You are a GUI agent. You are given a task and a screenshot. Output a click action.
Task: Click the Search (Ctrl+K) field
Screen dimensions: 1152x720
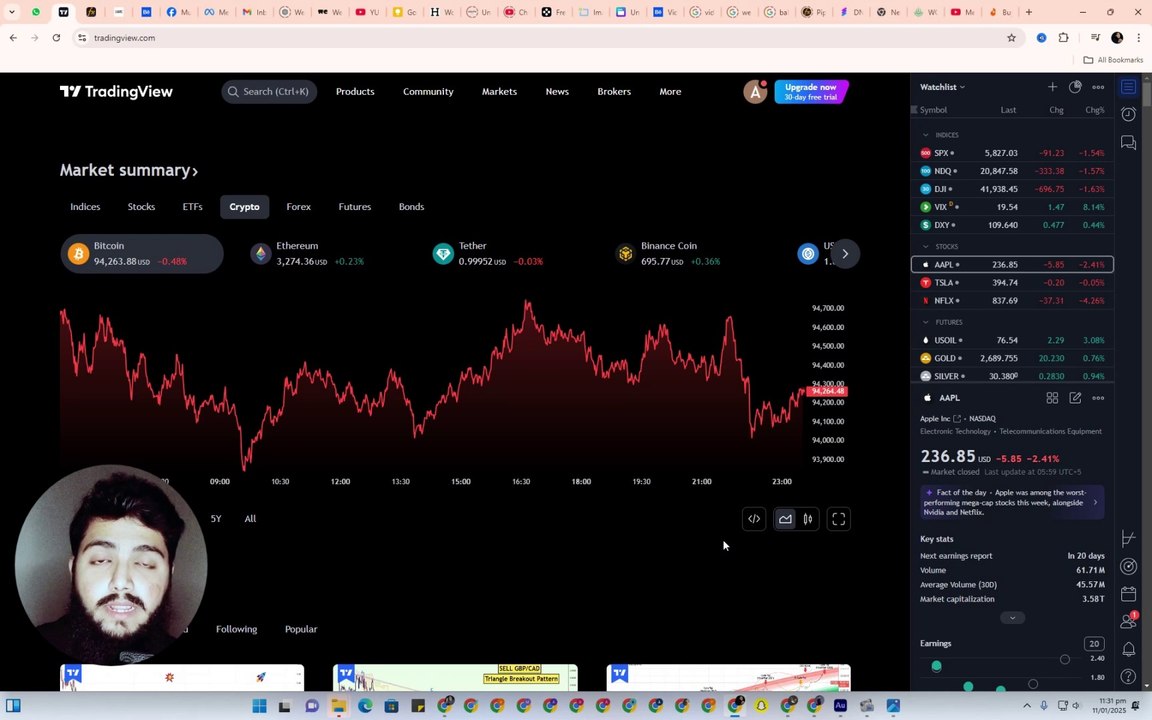click(x=269, y=92)
